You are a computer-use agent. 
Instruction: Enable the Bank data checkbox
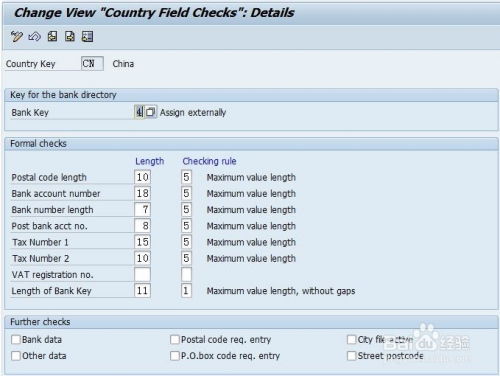[x=16, y=339]
